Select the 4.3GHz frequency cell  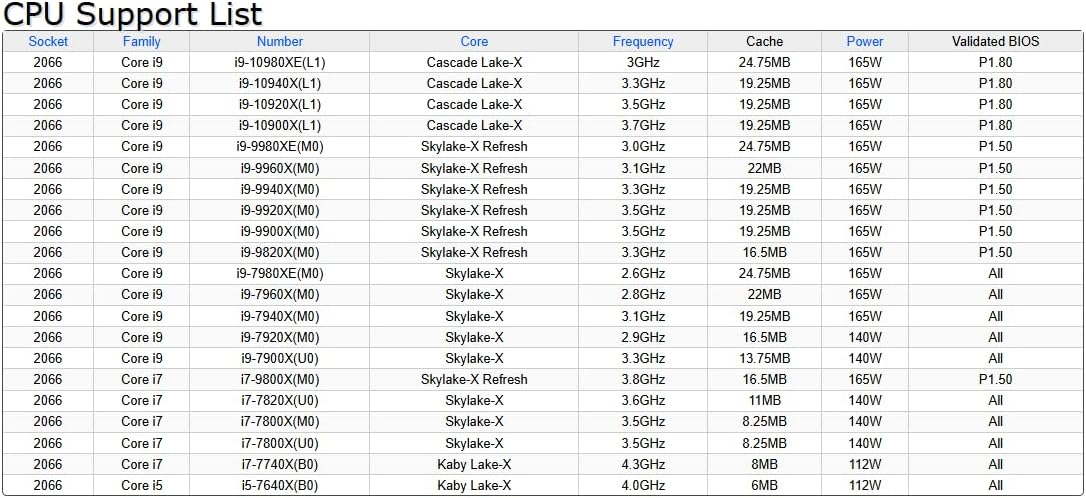pos(643,464)
